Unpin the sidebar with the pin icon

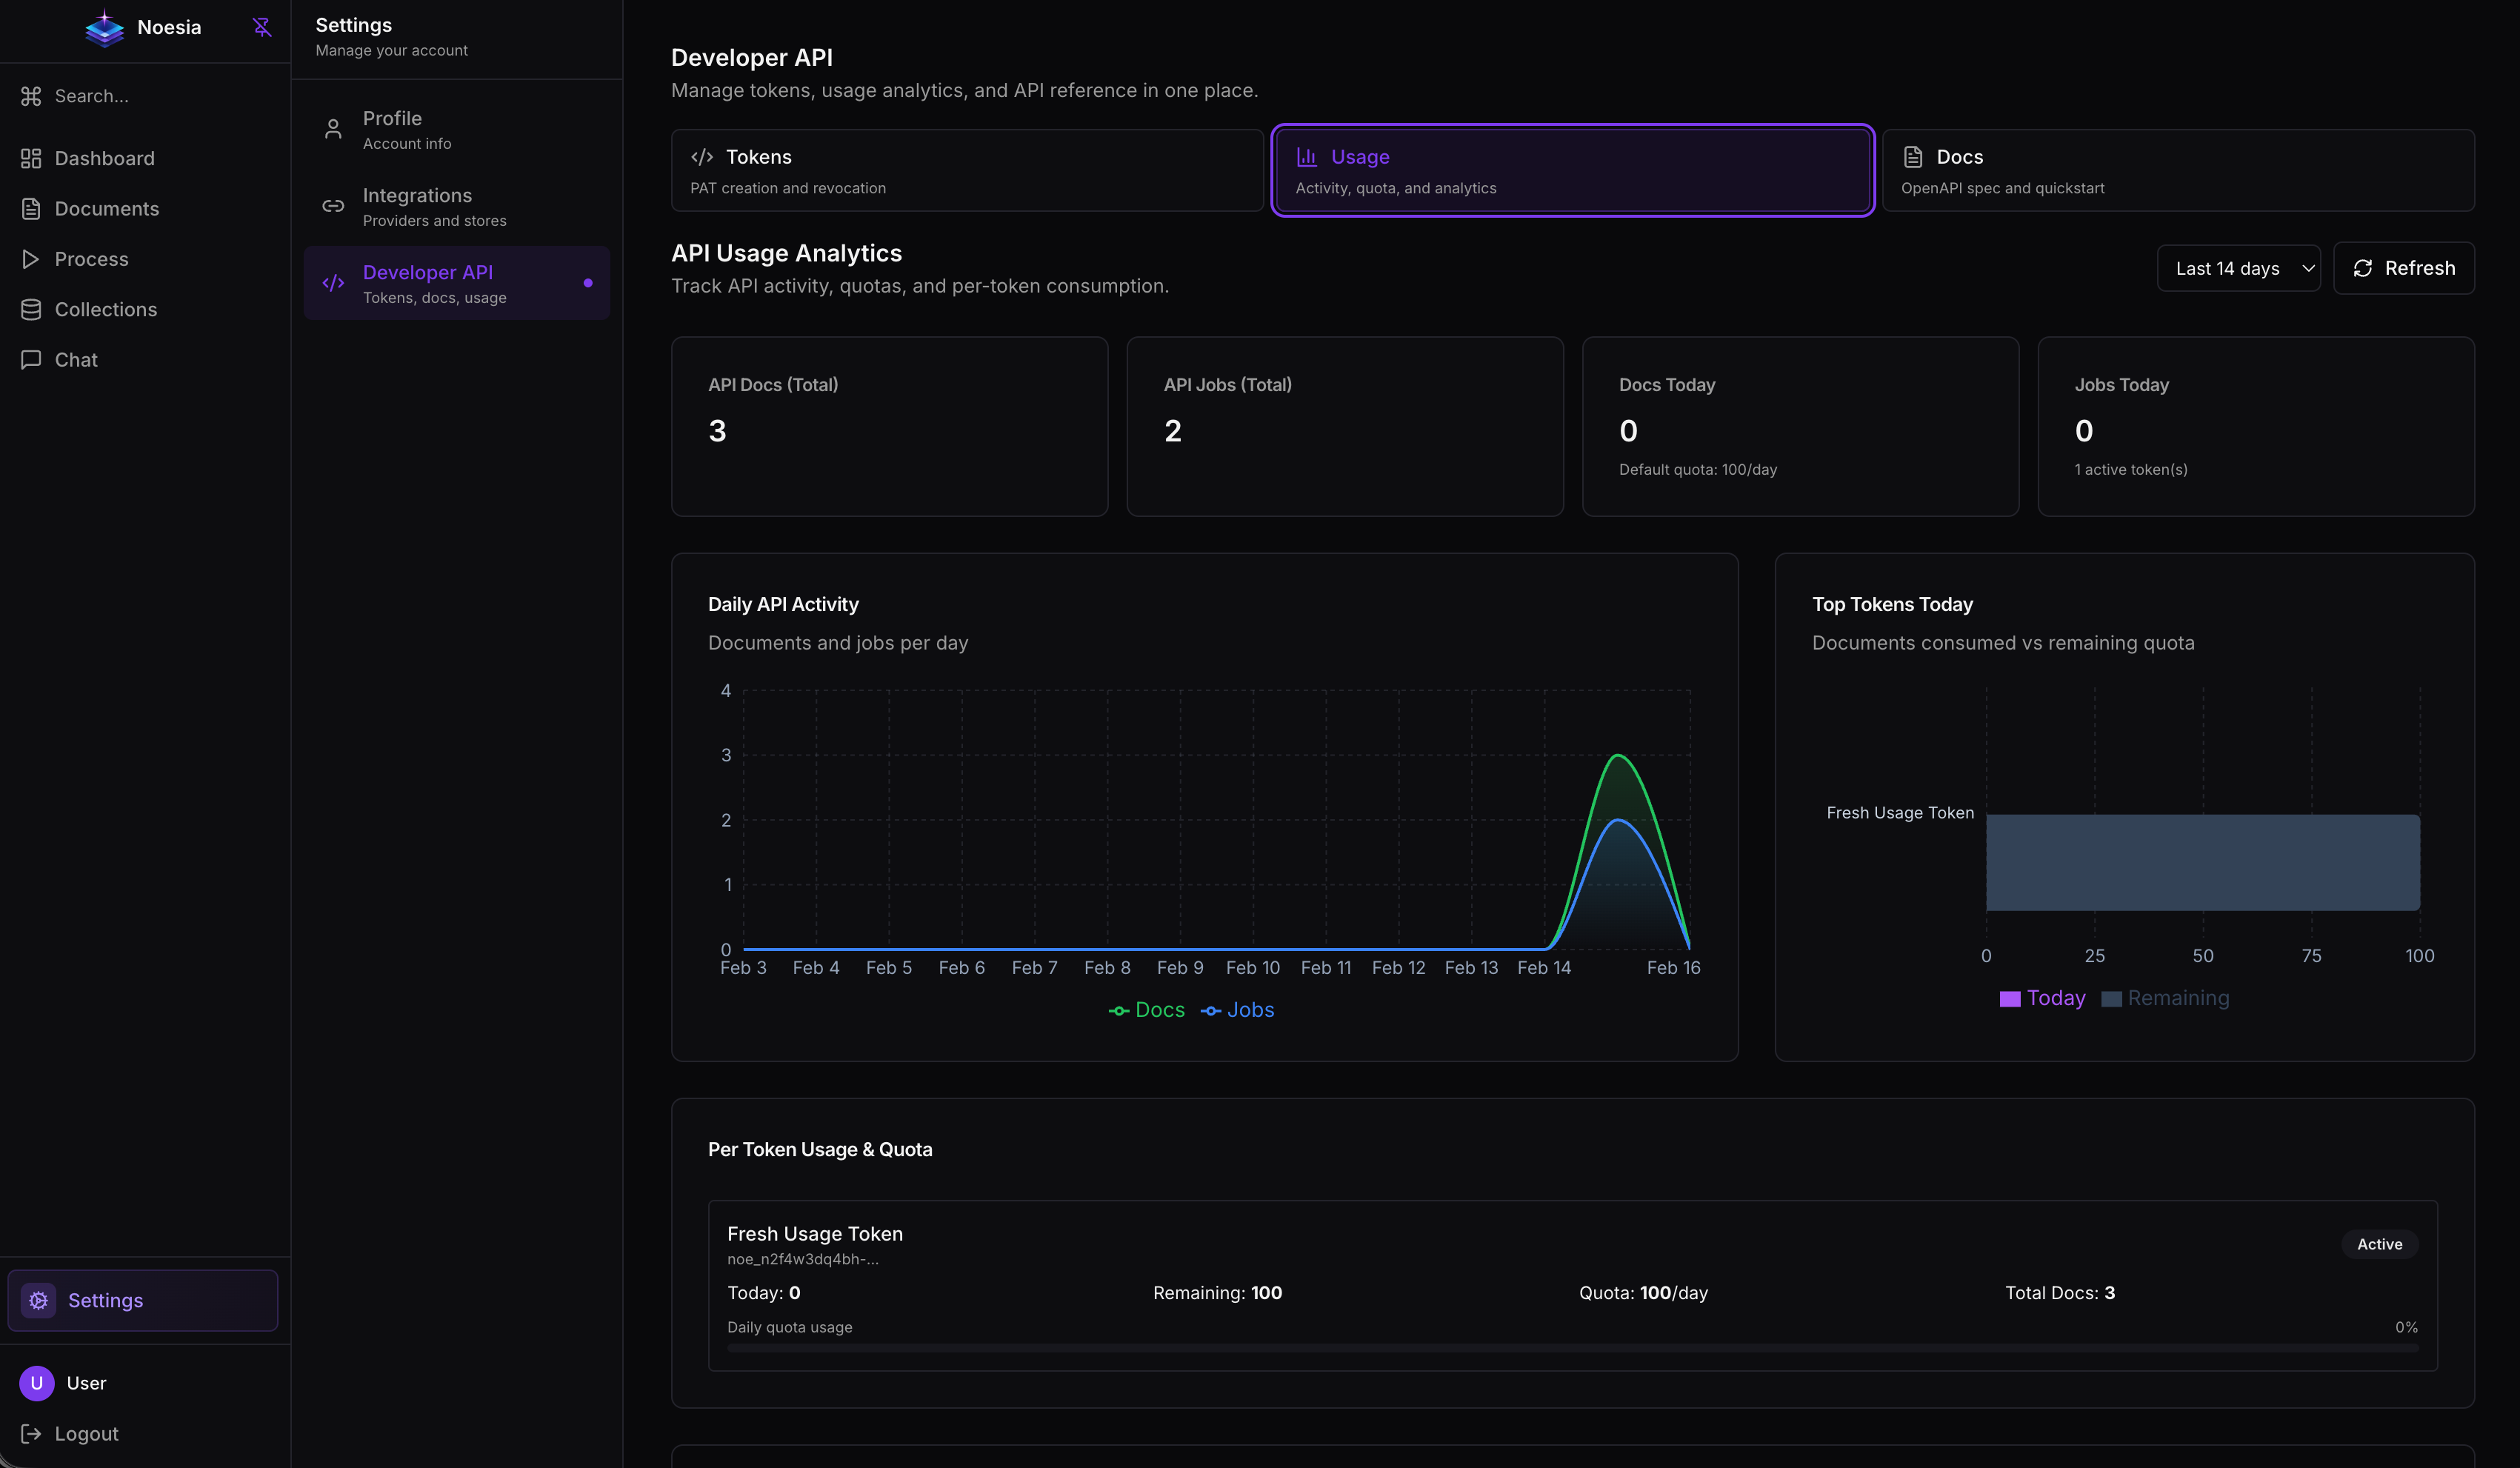click(261, 27)
